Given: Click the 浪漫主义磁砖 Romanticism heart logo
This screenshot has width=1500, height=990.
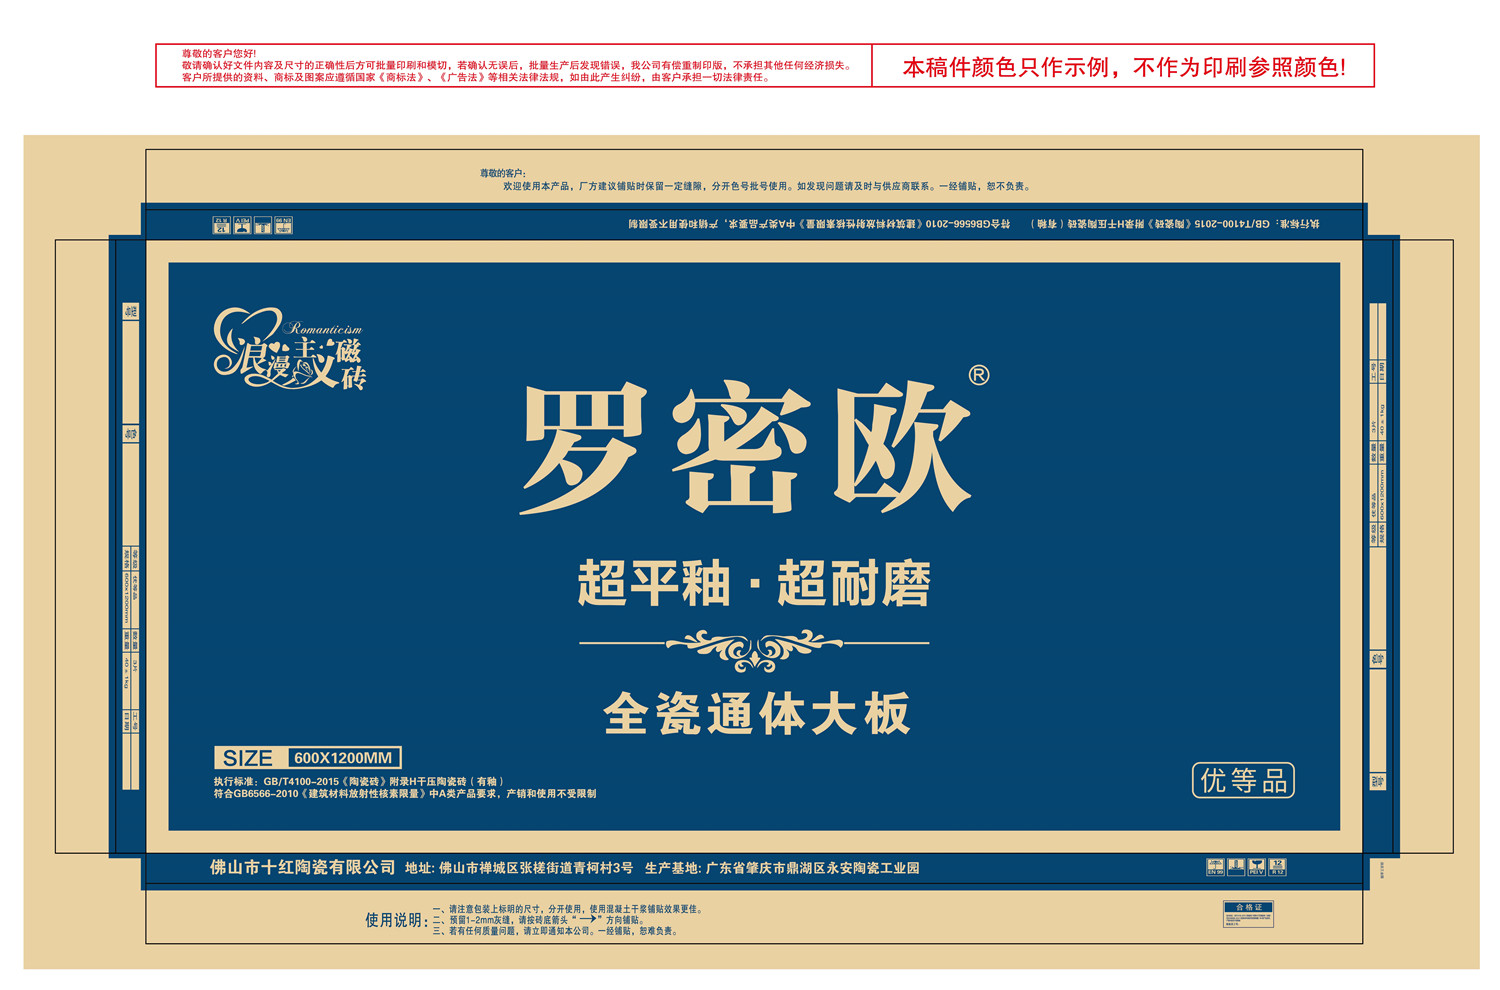Looking at the screenshot, I should tap(290, 348).
